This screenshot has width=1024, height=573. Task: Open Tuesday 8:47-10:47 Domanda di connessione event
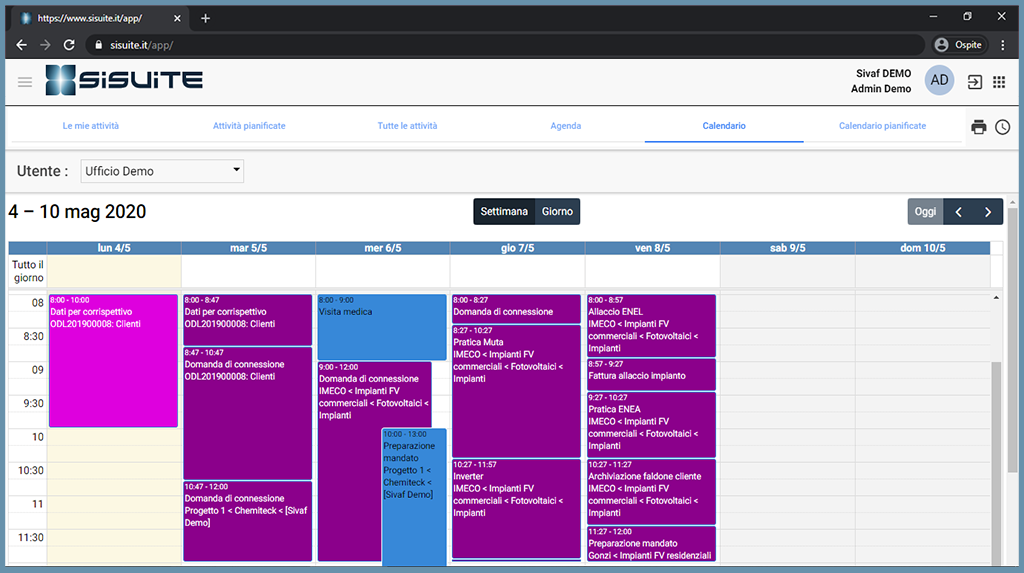point(248,414)
